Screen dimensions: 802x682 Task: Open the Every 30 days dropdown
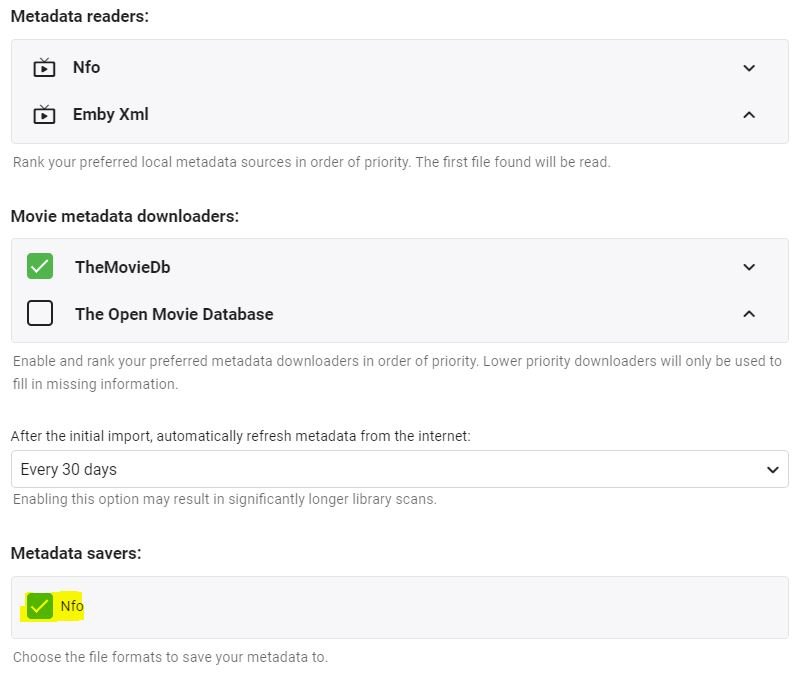pos(399,469)
